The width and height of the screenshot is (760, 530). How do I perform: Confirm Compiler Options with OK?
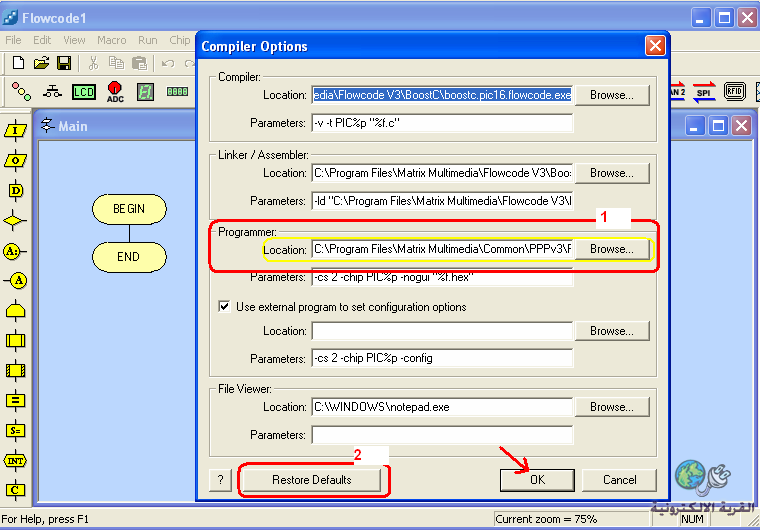pos(537,480)
